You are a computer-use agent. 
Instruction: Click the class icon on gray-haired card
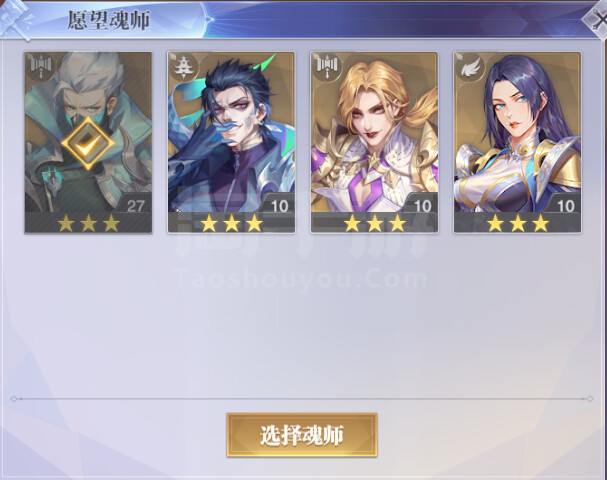click(x=41, y=68)
